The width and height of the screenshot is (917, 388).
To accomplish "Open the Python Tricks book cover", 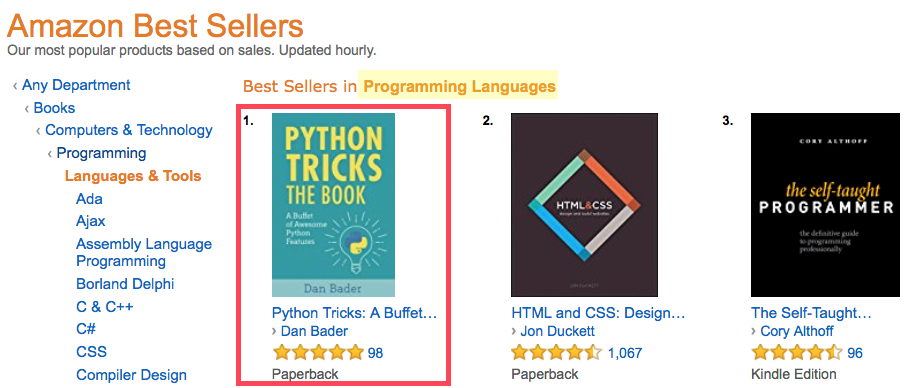I will (333, 205).
